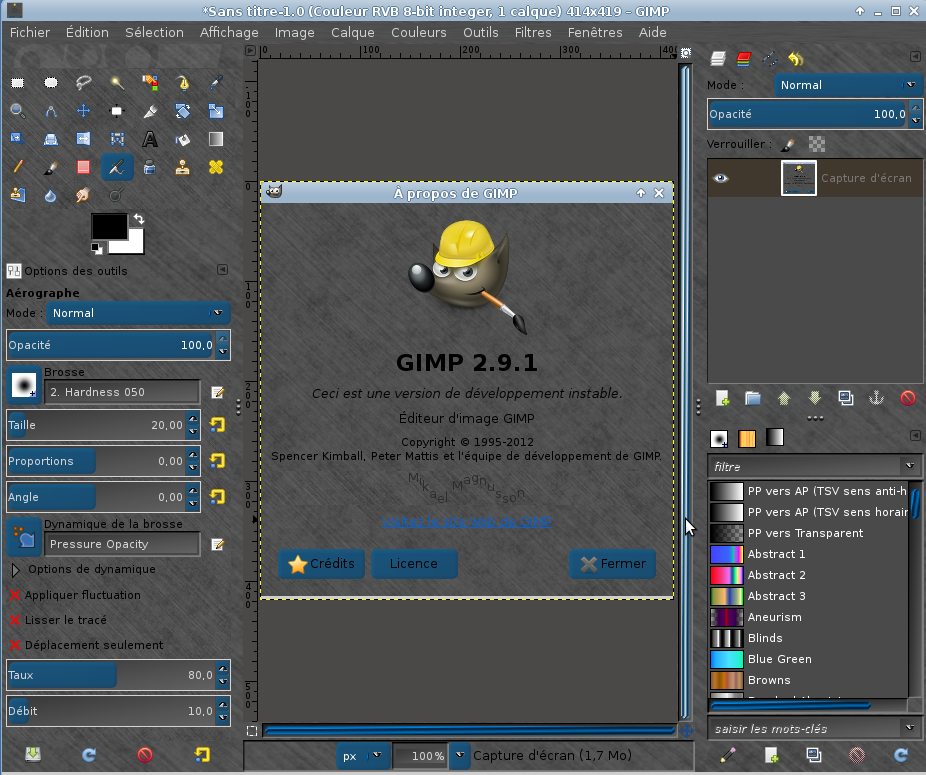Viewport: 926px width, 775px height.
Task: Open the saisir les mots-clés dropdown arrow
Action: 909,728
